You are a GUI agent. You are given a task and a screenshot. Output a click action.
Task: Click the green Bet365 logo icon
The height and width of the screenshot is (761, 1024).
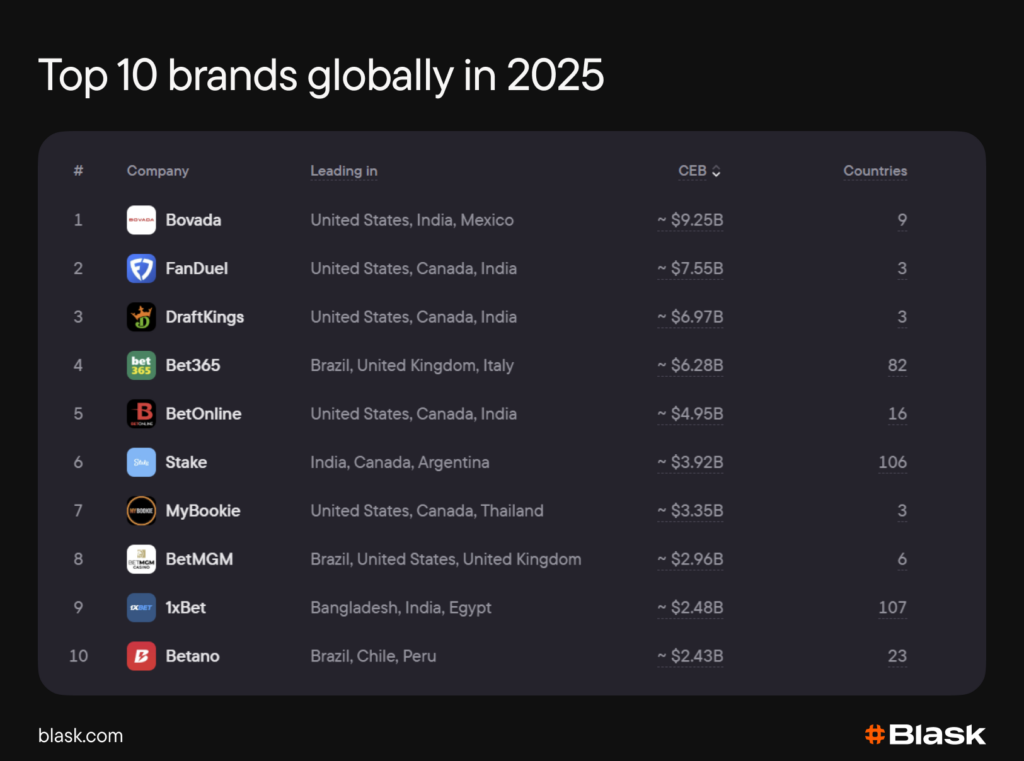(x=141, y=365)
